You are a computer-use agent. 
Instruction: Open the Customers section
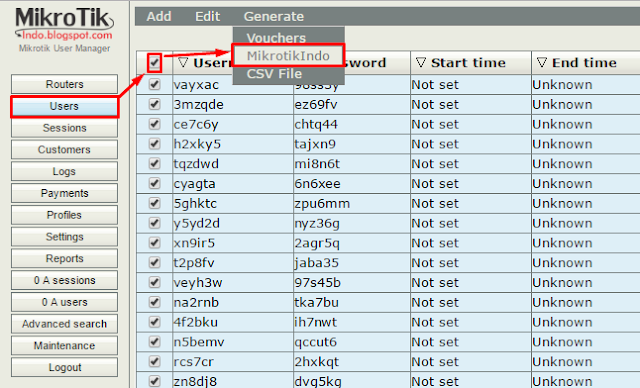click(64, 150)
